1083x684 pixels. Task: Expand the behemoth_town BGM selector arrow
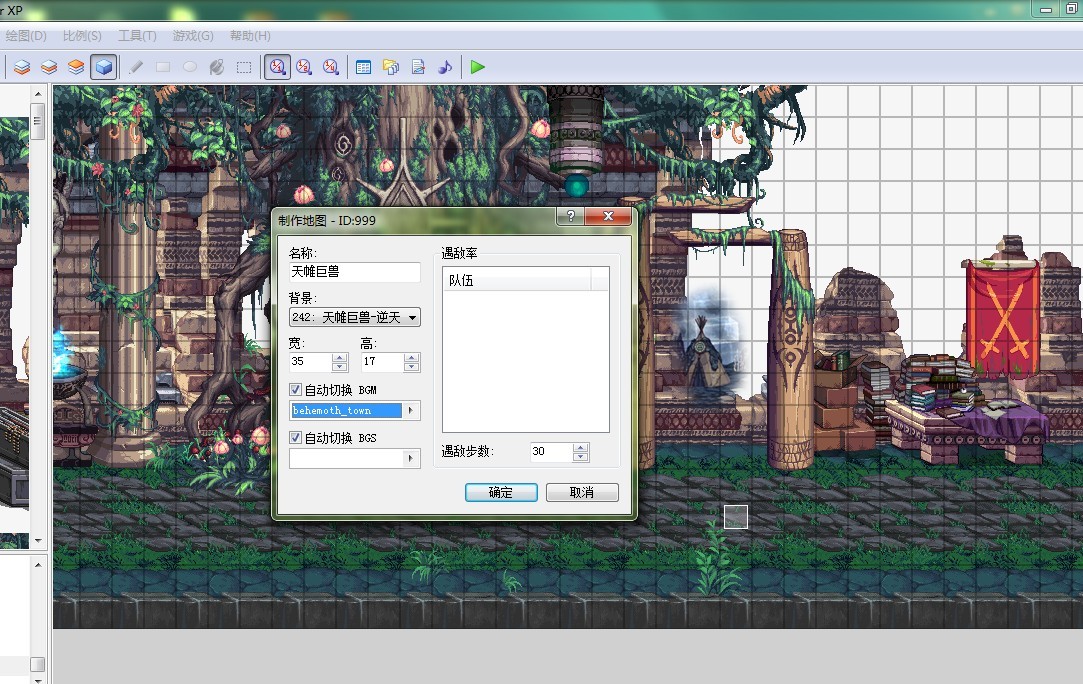coord(411,410)
